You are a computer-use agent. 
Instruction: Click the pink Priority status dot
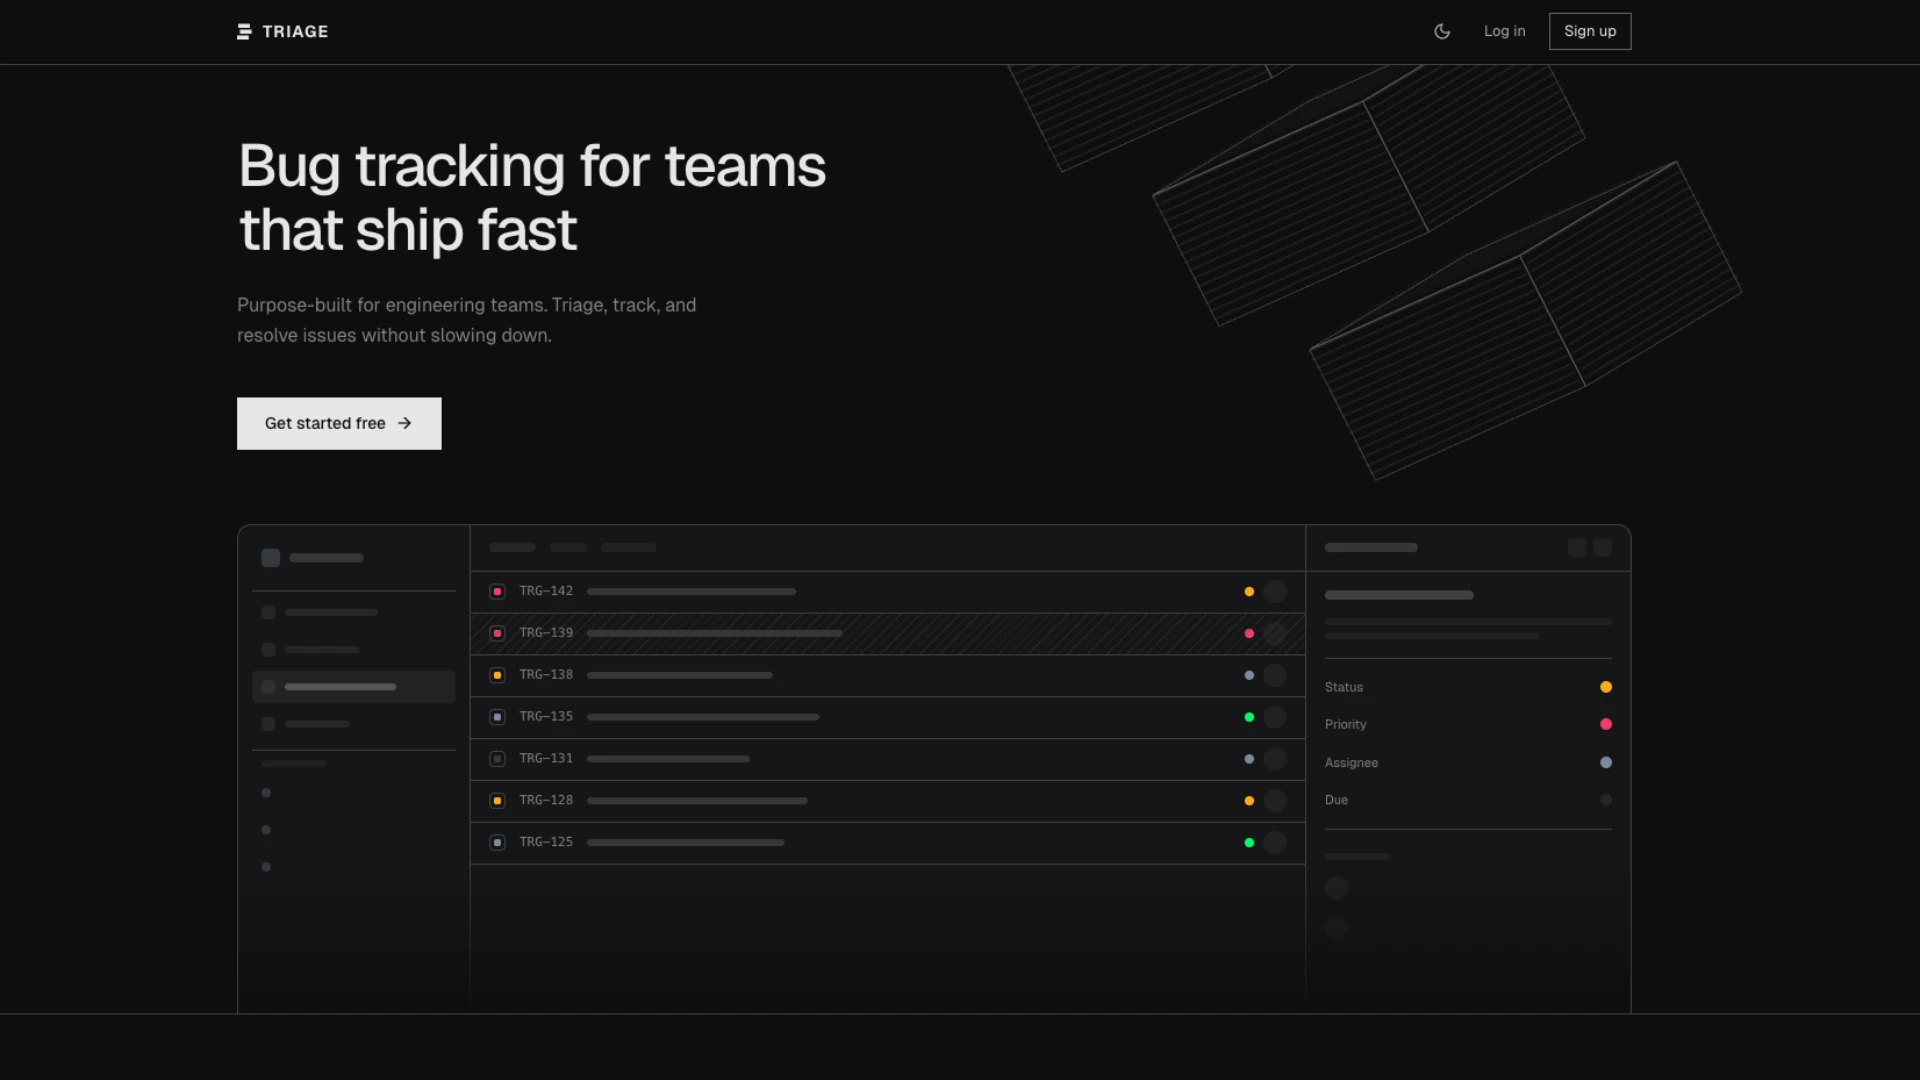click(x=1606, y=724)
